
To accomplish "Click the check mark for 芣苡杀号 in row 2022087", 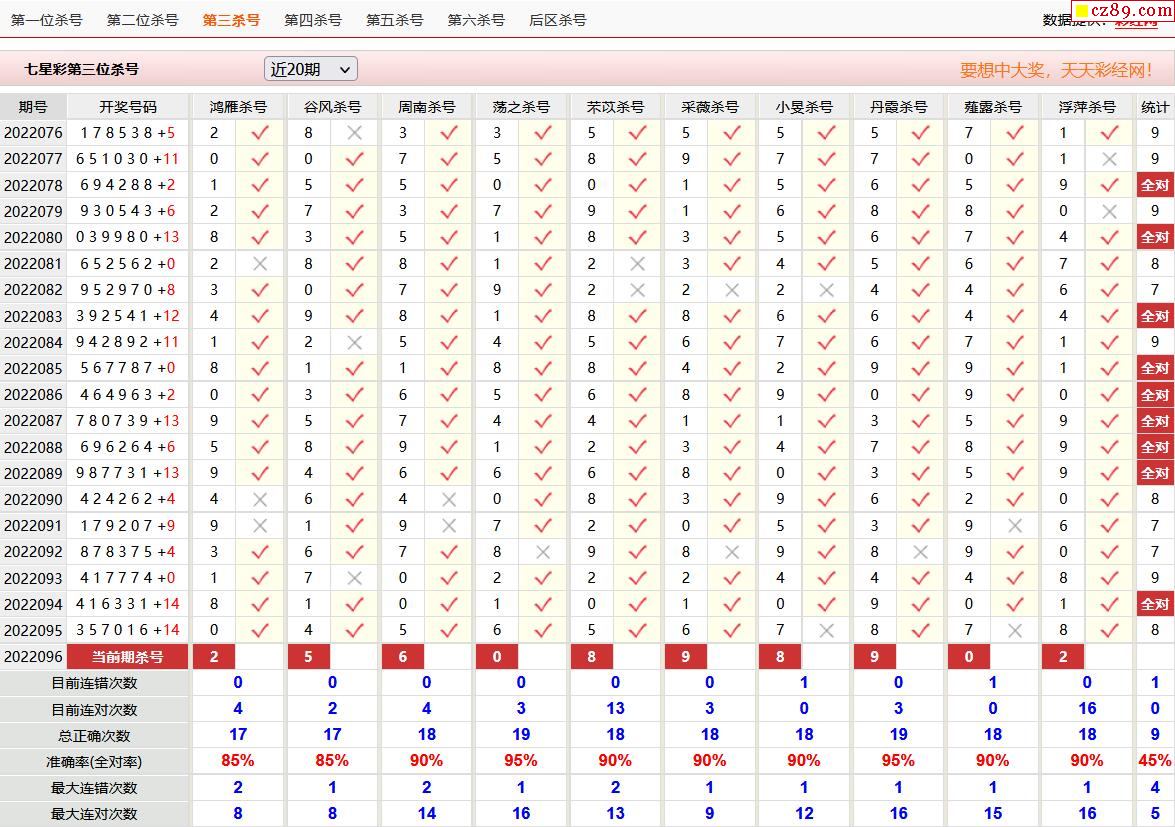I will coord(638,421).
